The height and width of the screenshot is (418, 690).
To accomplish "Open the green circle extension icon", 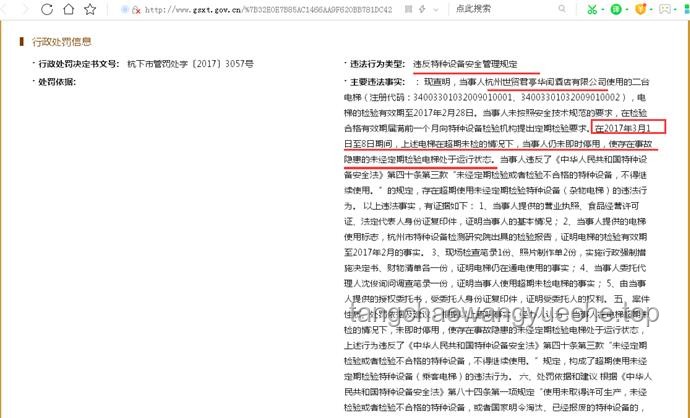I will 616,9.
